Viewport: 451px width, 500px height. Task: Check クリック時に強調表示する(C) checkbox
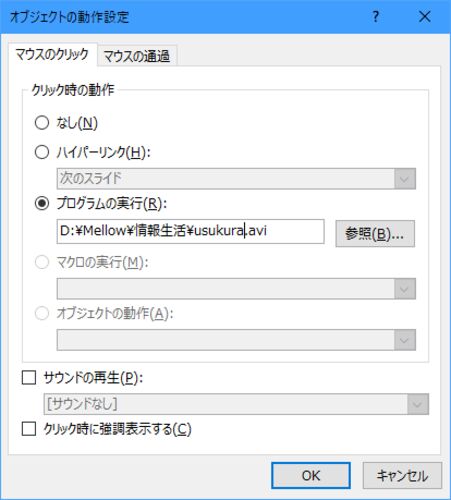29,429
